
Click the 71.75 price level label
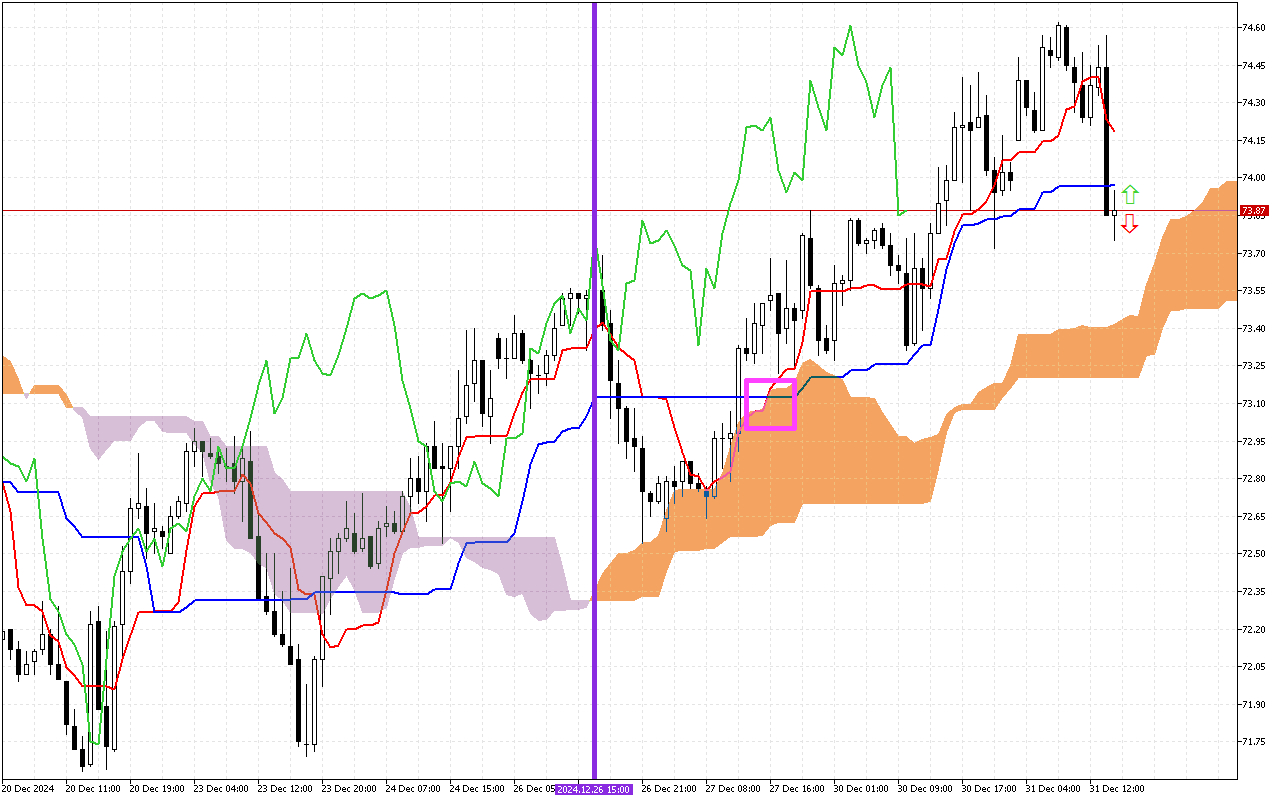(1253, 742)
